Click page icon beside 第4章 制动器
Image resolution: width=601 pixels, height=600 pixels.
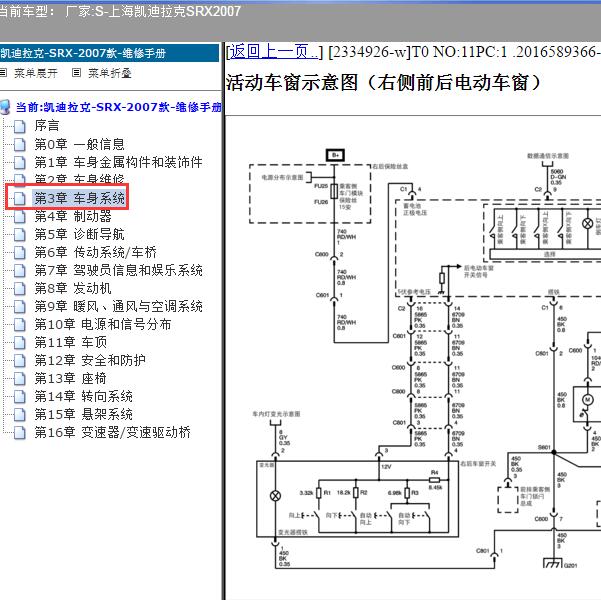point(20,216)
